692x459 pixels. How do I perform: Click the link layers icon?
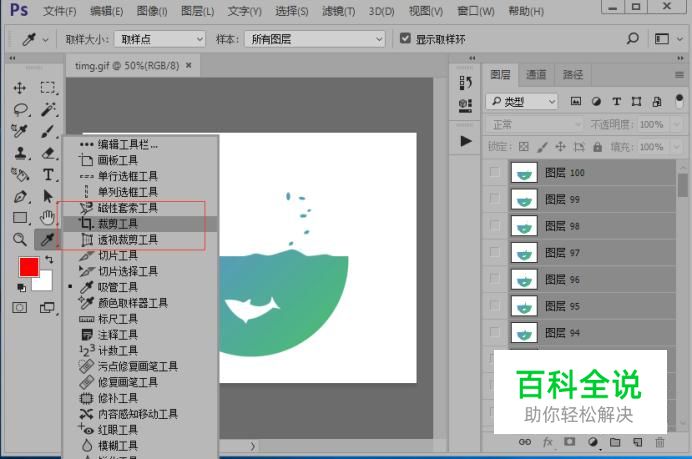point(525,442)
